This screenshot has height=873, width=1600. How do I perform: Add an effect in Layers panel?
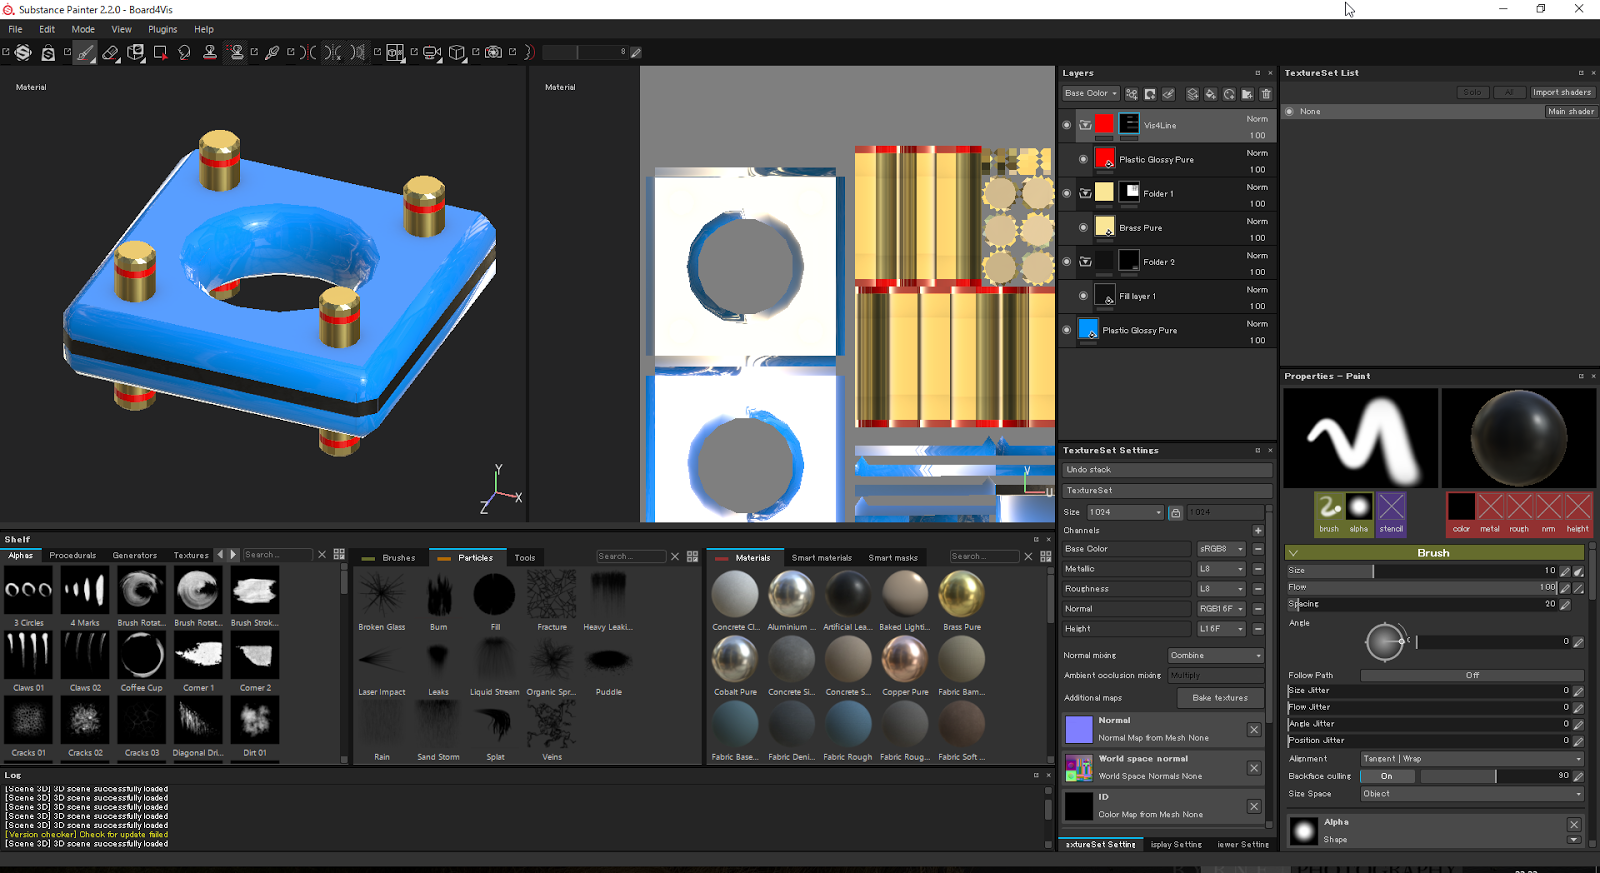pyautogui.click(x=1132, y=94)
